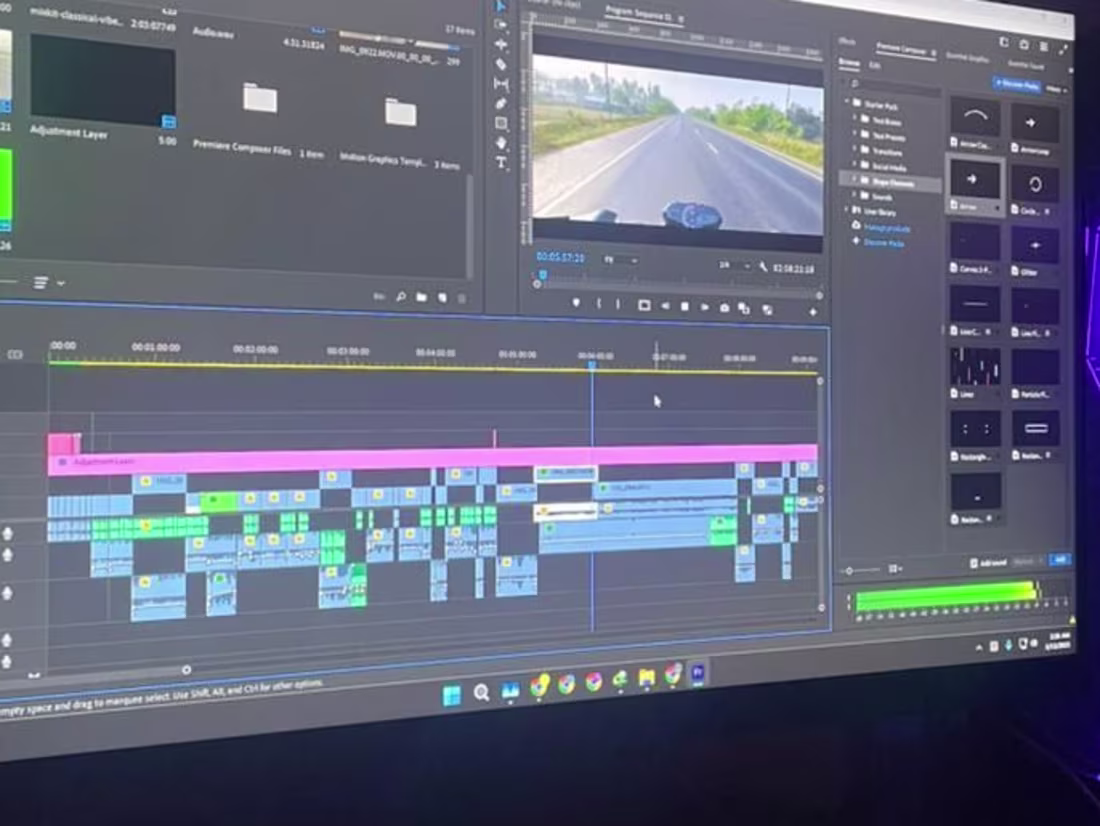Collapse the Starter Pack folder
This screenshot has width=1100, height=826.
click(847, 102)
